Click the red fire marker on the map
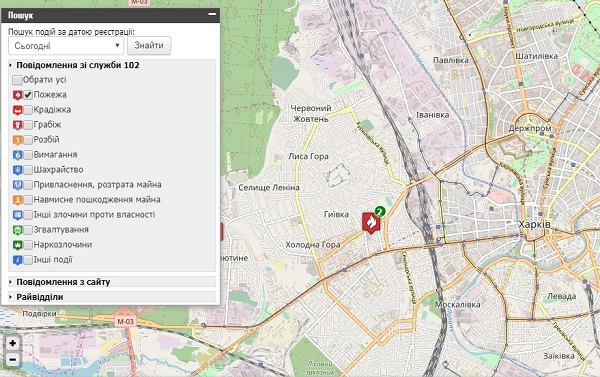 371,223
